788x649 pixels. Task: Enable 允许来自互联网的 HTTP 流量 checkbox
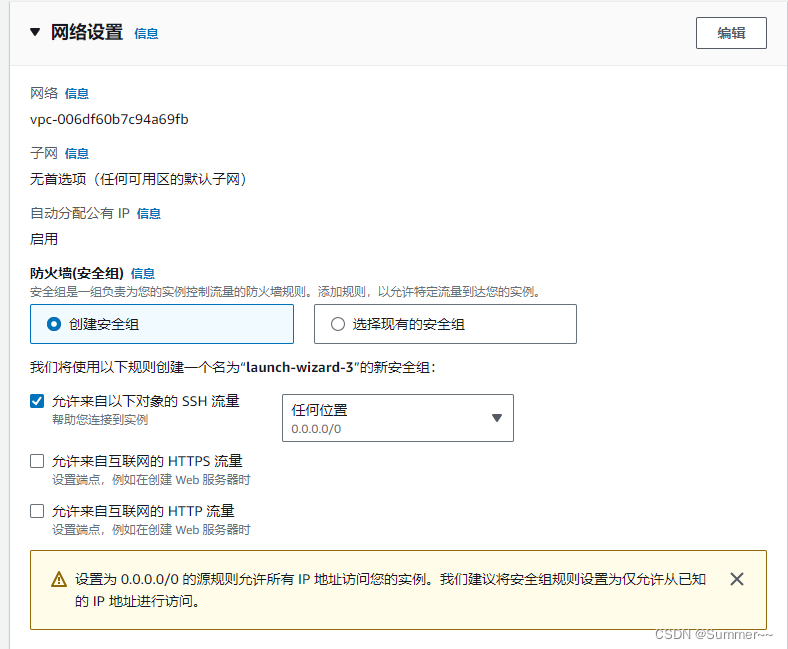point(37,511)
